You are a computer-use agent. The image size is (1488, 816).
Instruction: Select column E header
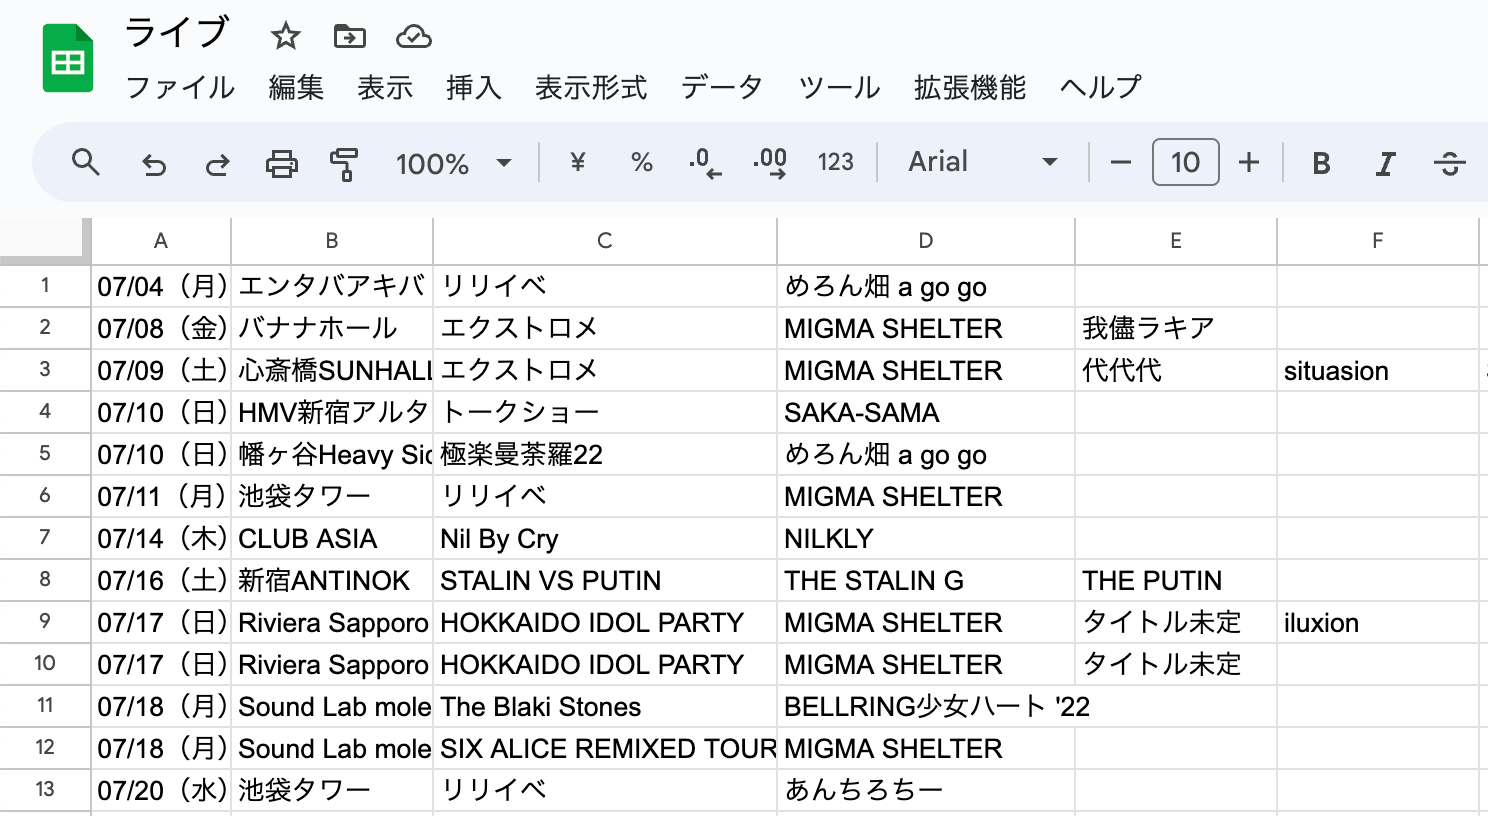coord(1176,241)
